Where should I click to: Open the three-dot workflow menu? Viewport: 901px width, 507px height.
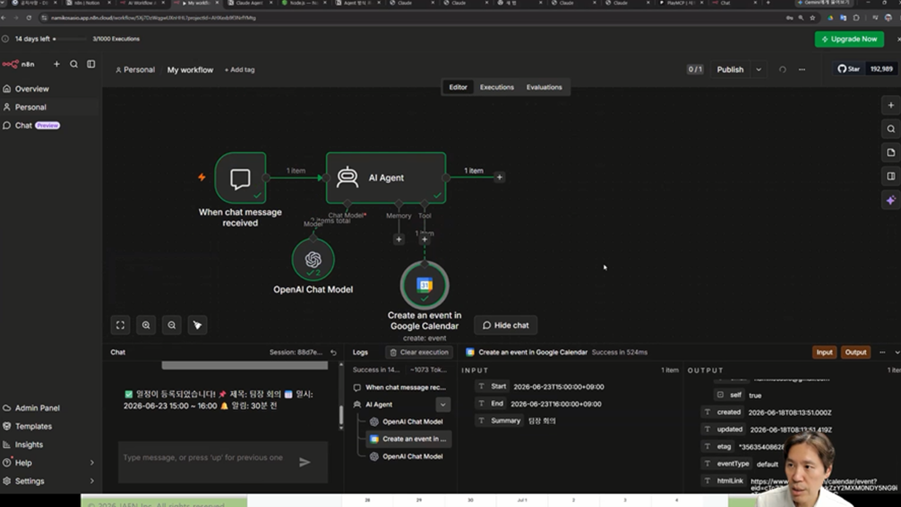tap(802, 70)
